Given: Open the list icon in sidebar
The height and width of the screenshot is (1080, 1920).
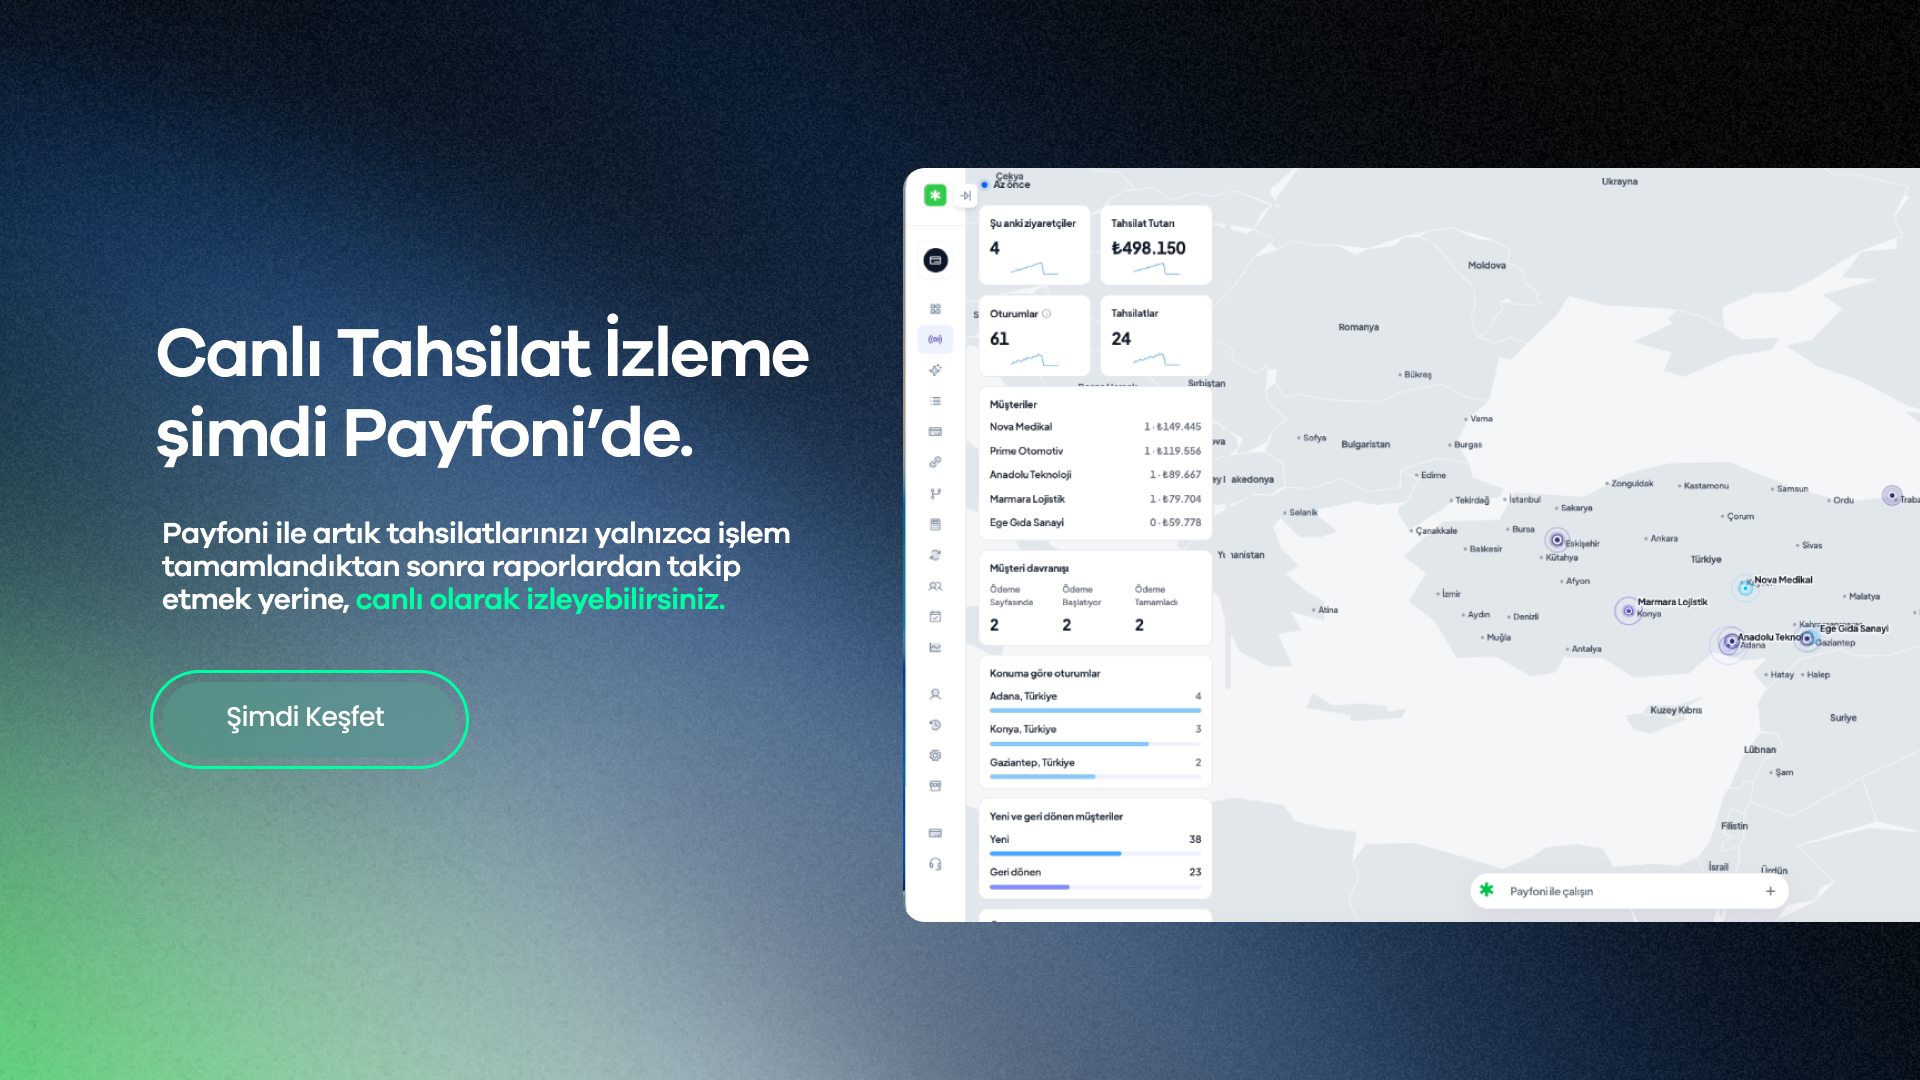Looking at the screenshot, I should pyautogui.click(x=935, y=401).
